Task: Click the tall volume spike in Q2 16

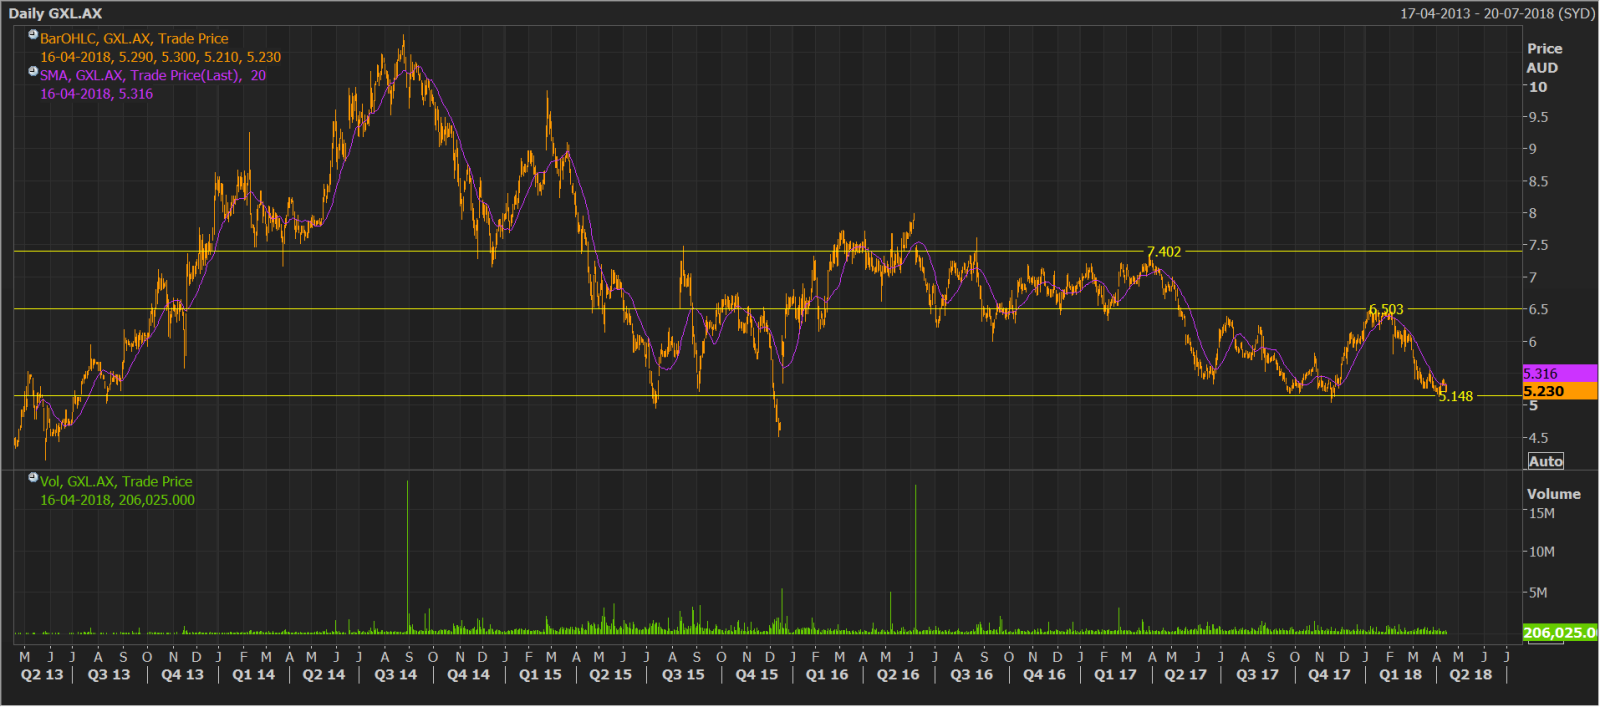Action: point(915,559)
